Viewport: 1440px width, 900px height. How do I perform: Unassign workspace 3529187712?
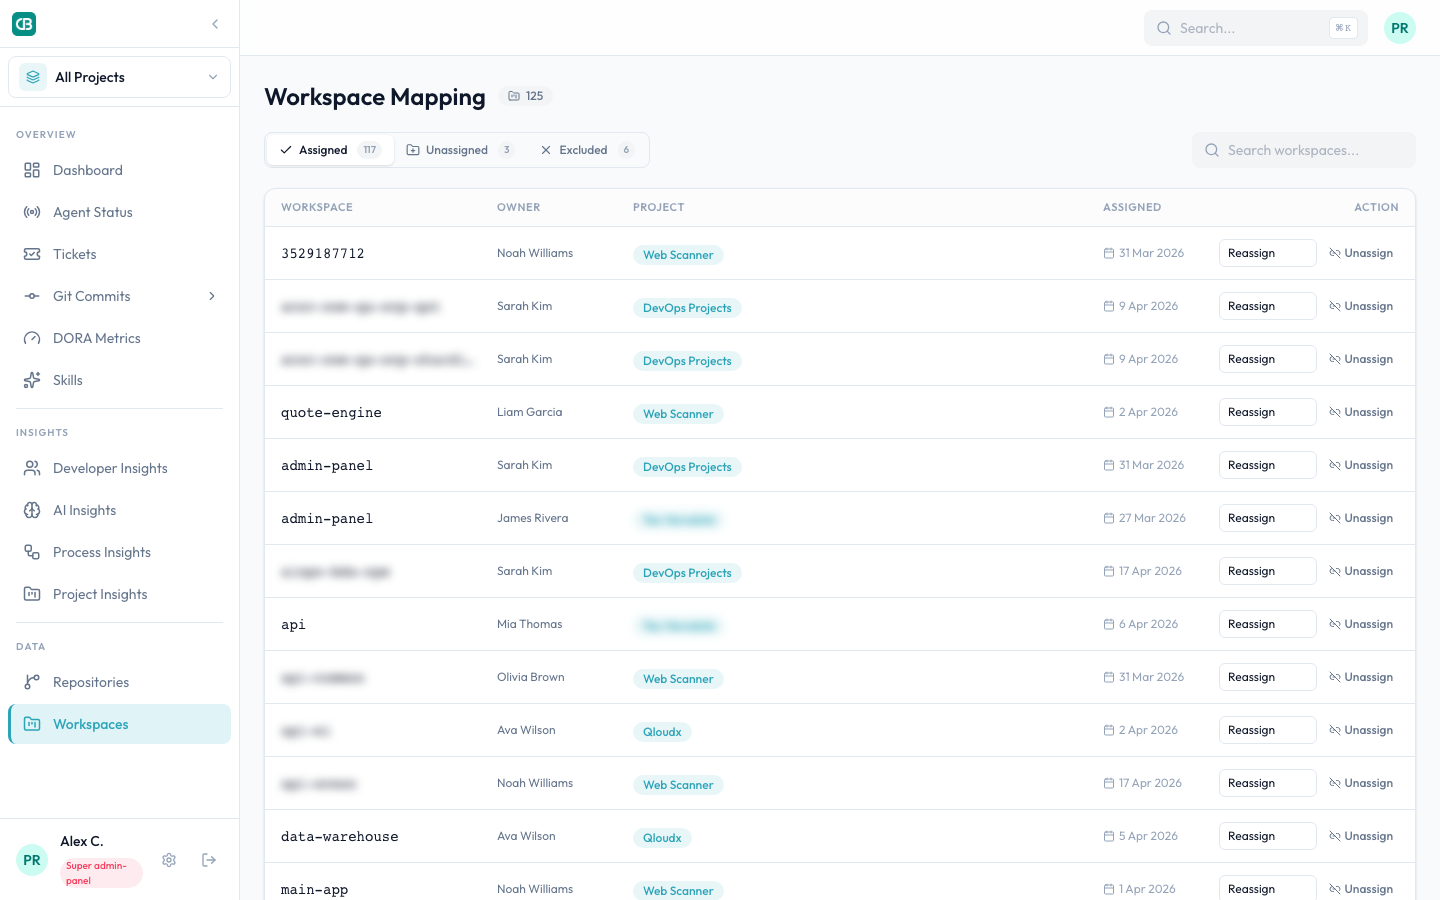coord(1361,253)
